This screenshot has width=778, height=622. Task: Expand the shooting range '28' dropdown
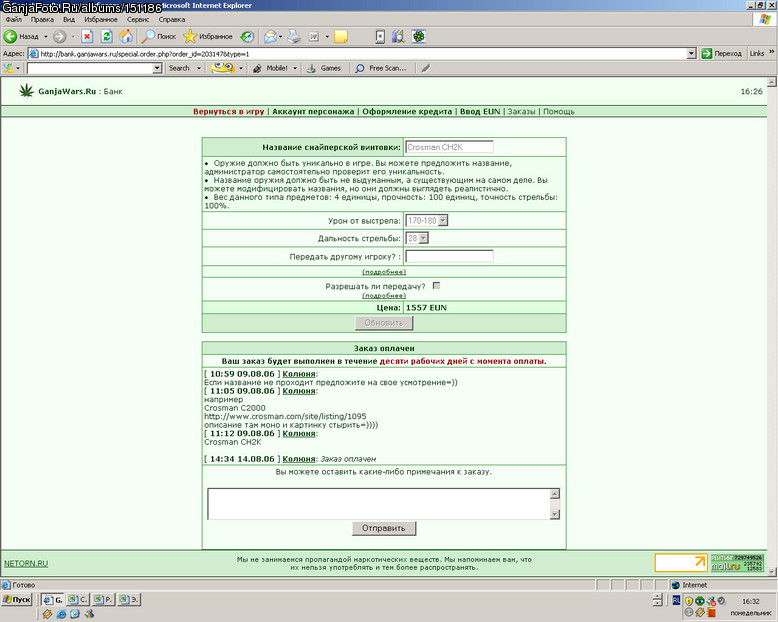click(x=423, y=238)
